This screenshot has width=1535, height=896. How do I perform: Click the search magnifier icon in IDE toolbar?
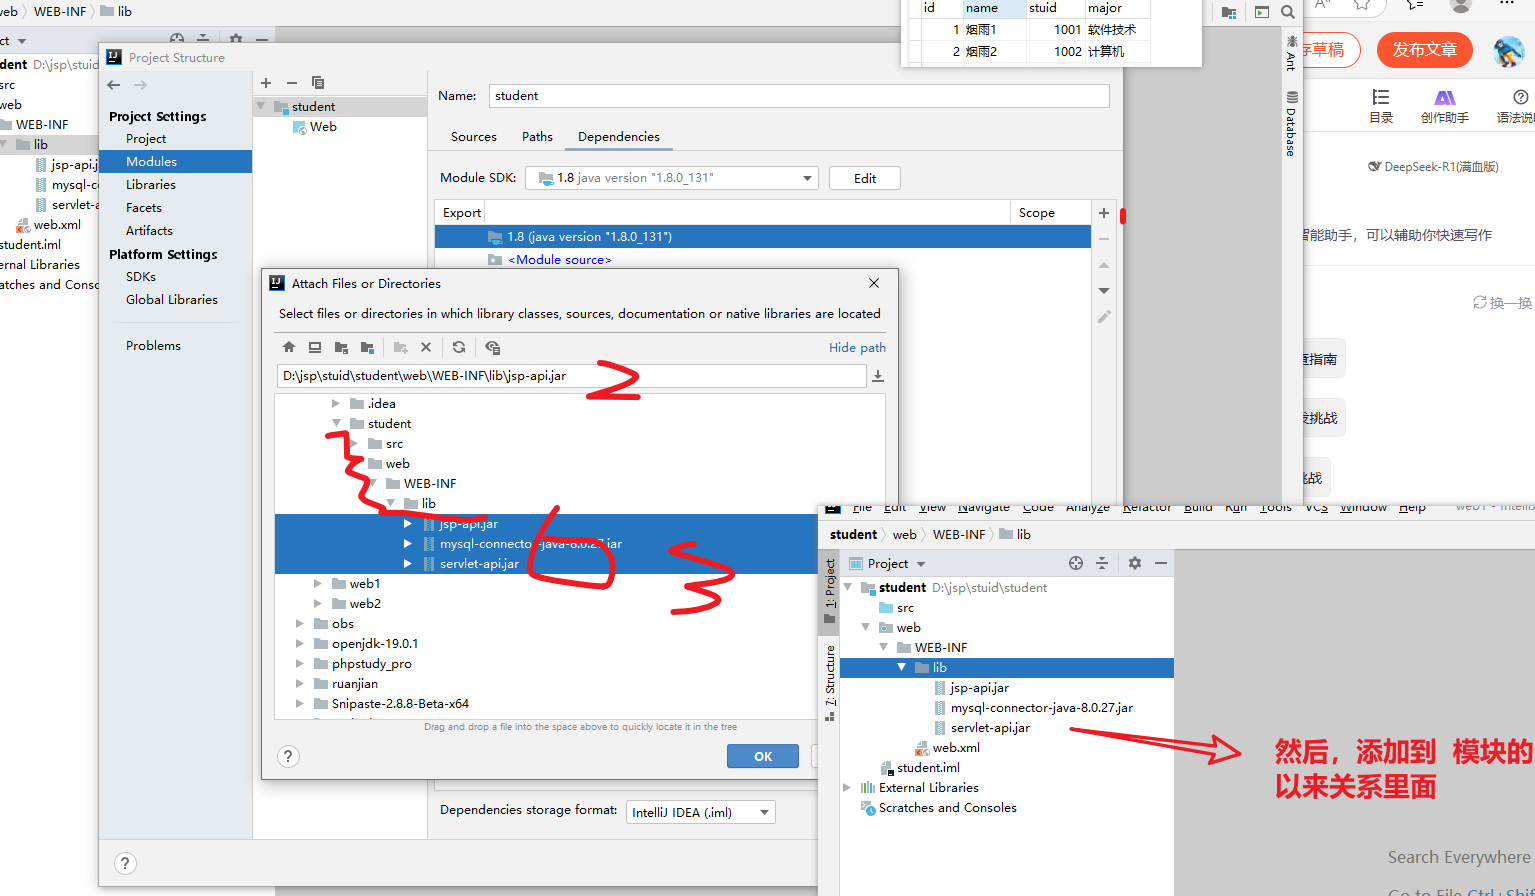click(1288, 12)
